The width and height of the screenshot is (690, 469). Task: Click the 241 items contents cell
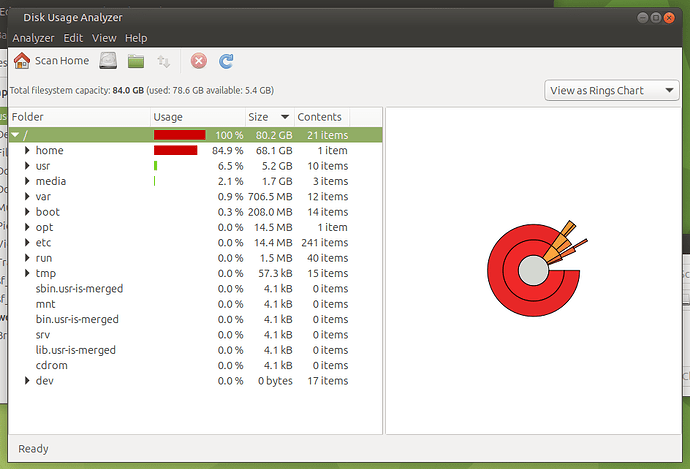(324, 242)
